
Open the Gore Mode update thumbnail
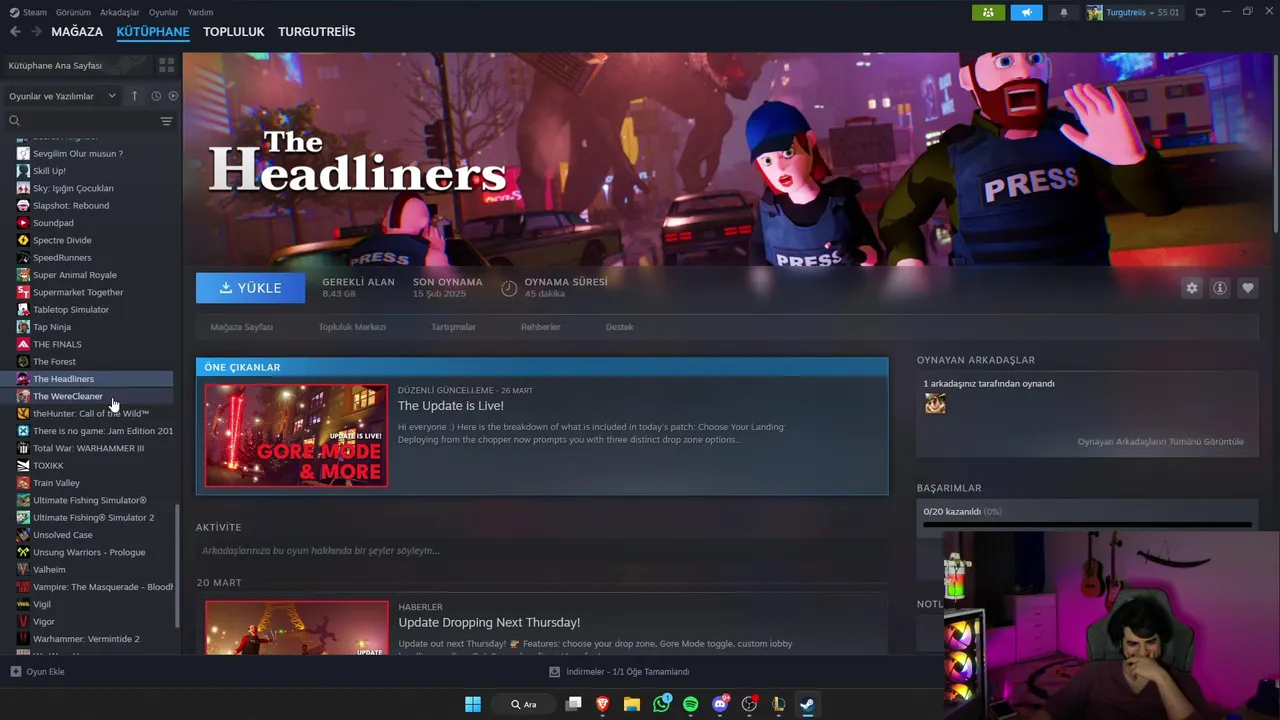pos(296,435)
